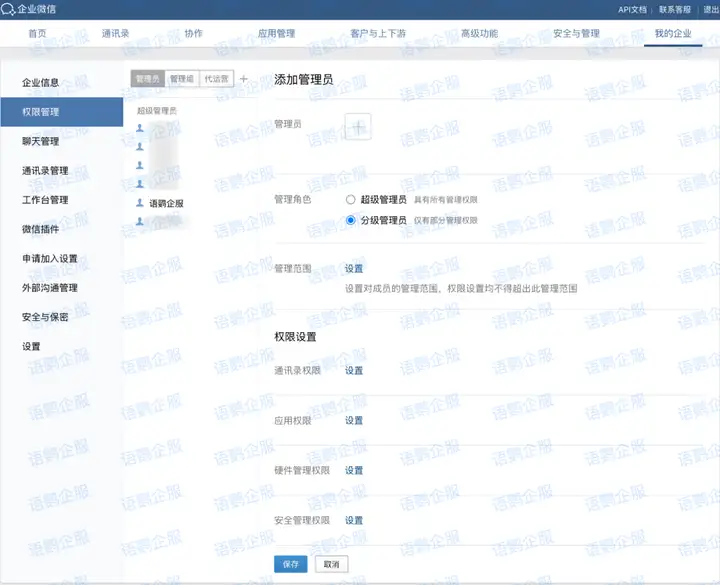720x585 pixels.
Task: Switch to the 管理组 tab
Action: pos(182,78)
